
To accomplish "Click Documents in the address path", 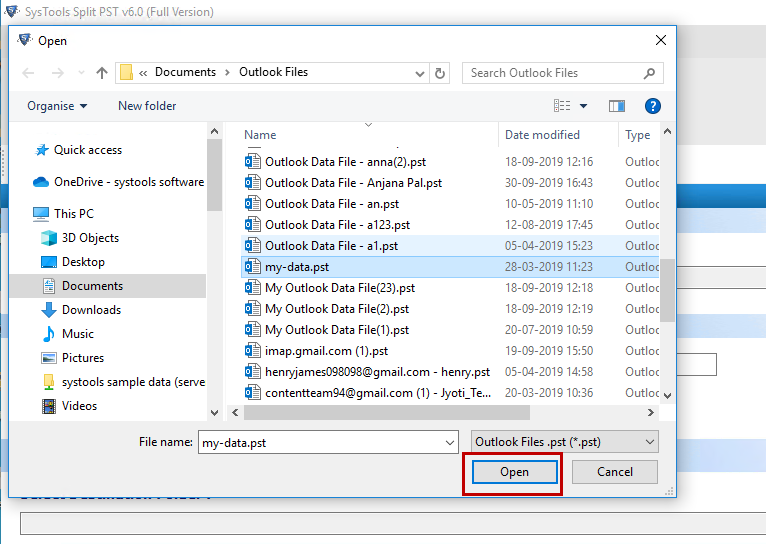I will pyautogui.click(x=185, y=72).
